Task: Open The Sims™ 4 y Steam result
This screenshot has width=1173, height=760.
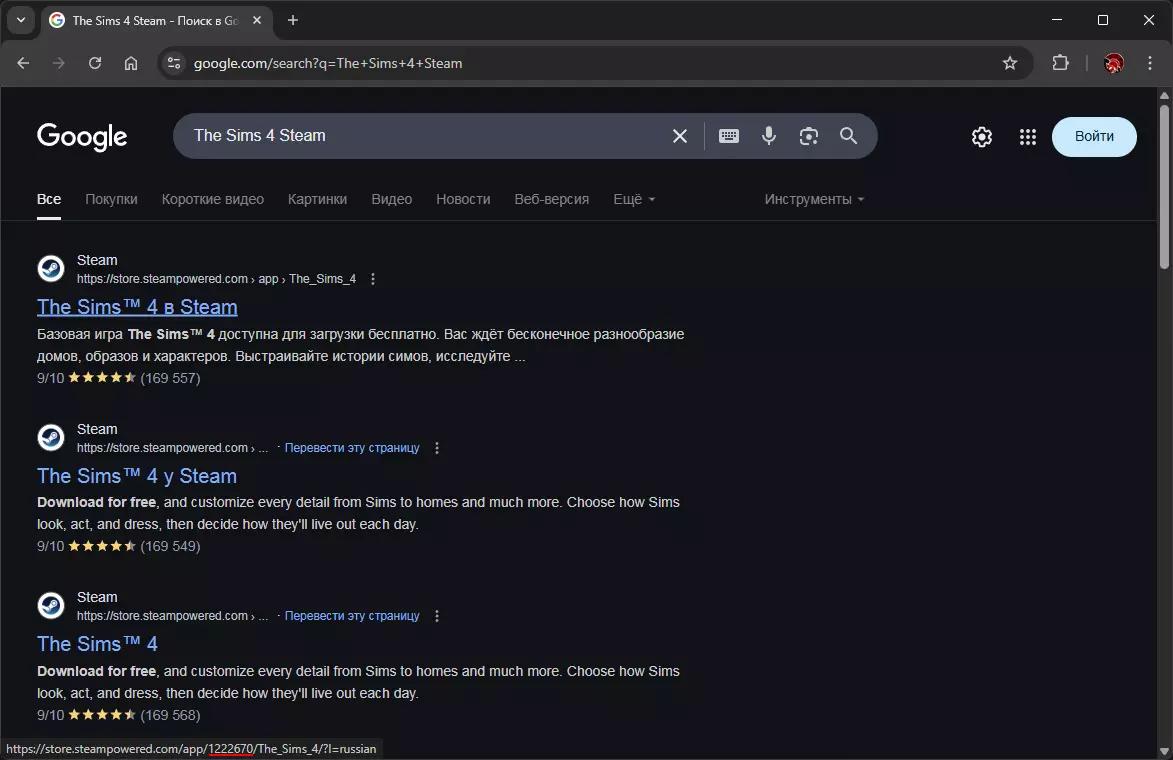Action: click(x=137, y=476)
